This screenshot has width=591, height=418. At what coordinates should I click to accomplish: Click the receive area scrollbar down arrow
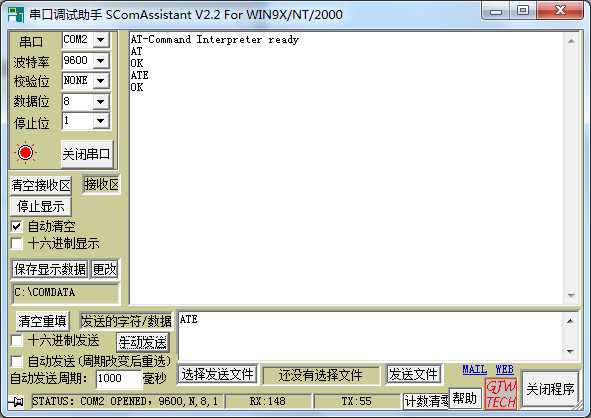(x=571, y=295)
